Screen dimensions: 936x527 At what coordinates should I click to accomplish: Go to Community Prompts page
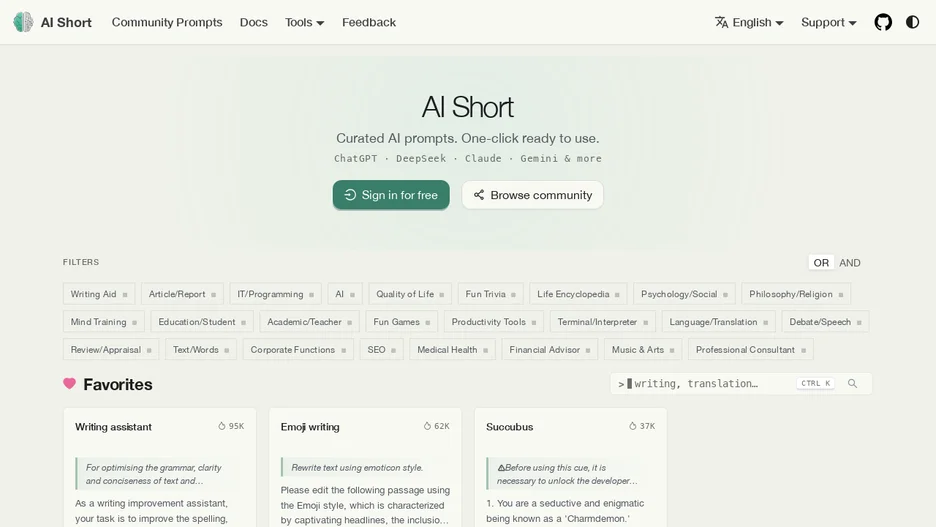click(167, 22)
